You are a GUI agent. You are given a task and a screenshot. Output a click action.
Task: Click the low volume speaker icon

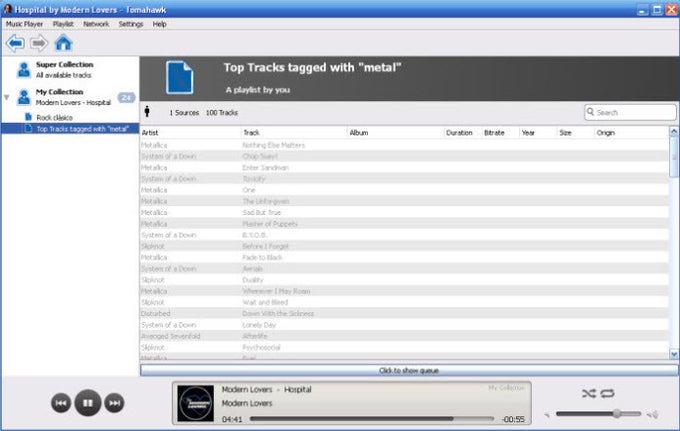pyautogui.click(x=547, y=415)
